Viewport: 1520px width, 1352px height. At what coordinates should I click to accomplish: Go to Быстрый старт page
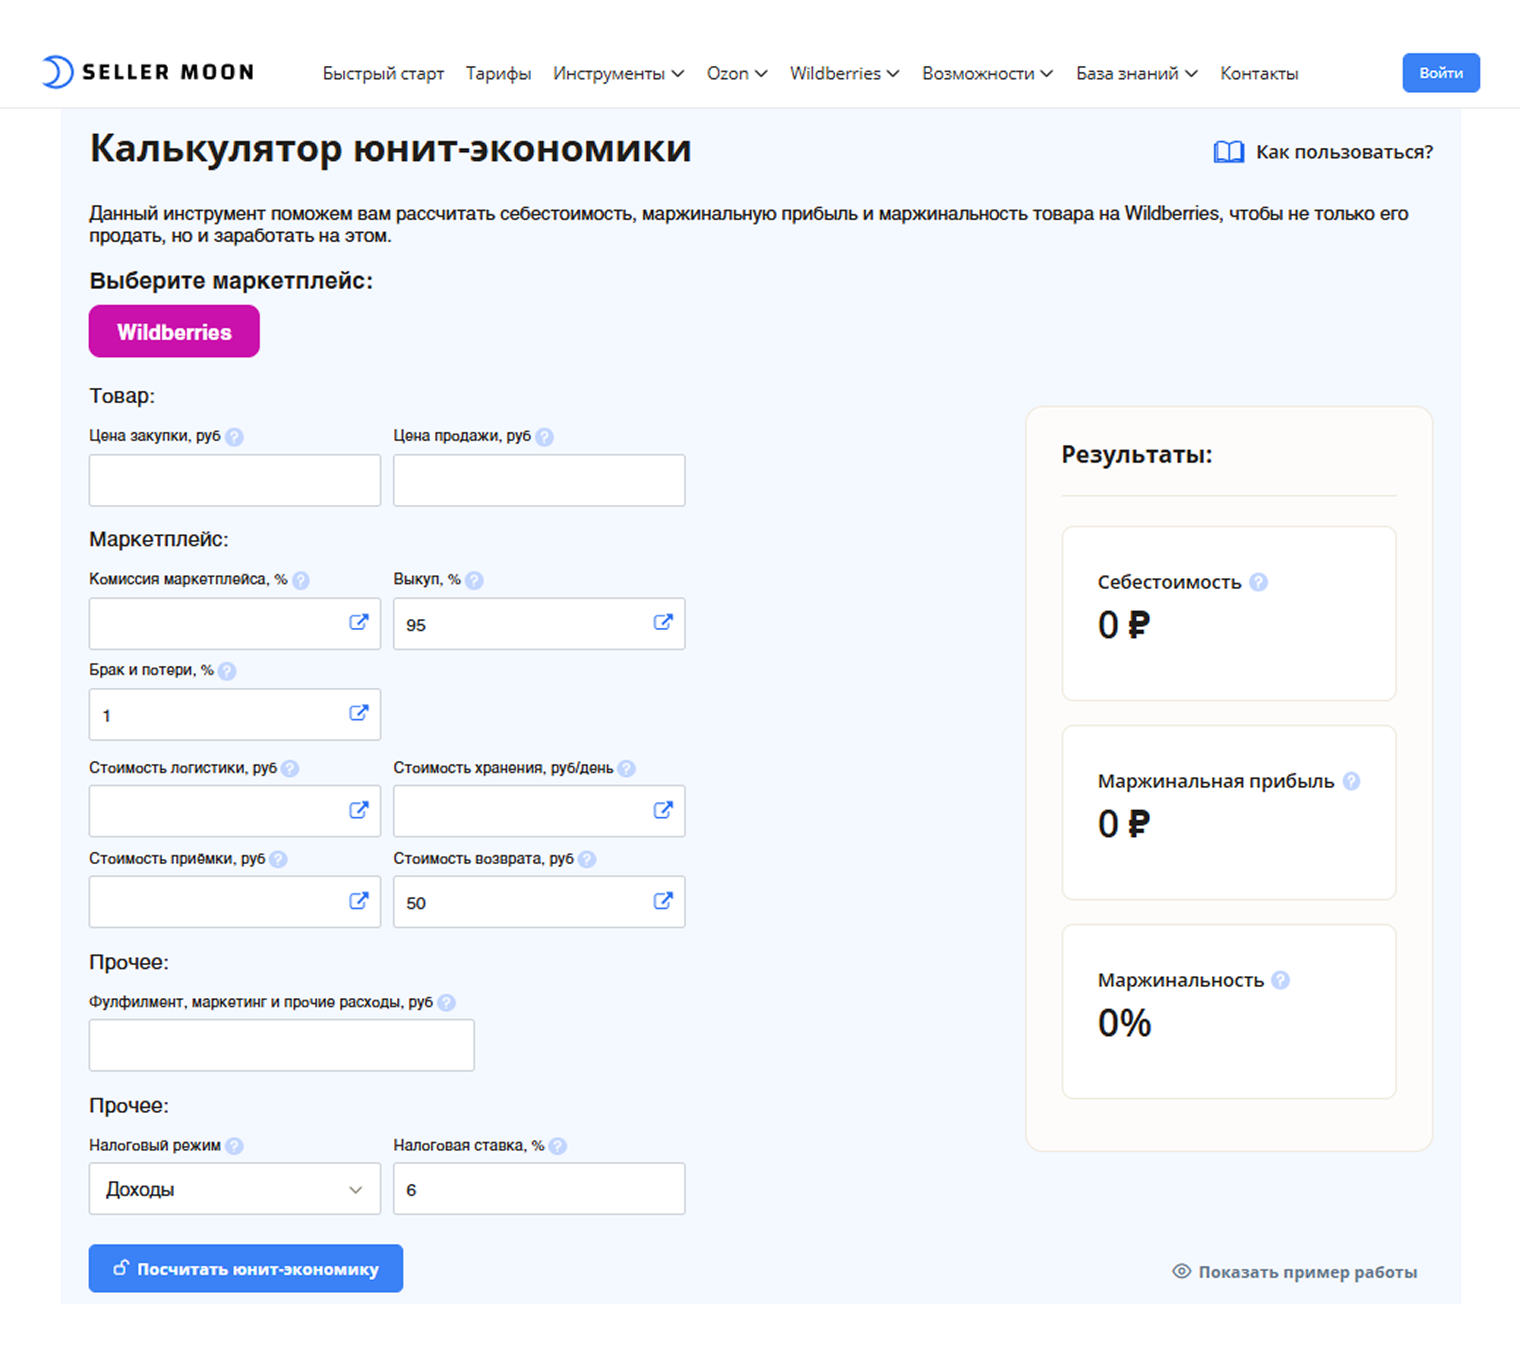[383, 73]
